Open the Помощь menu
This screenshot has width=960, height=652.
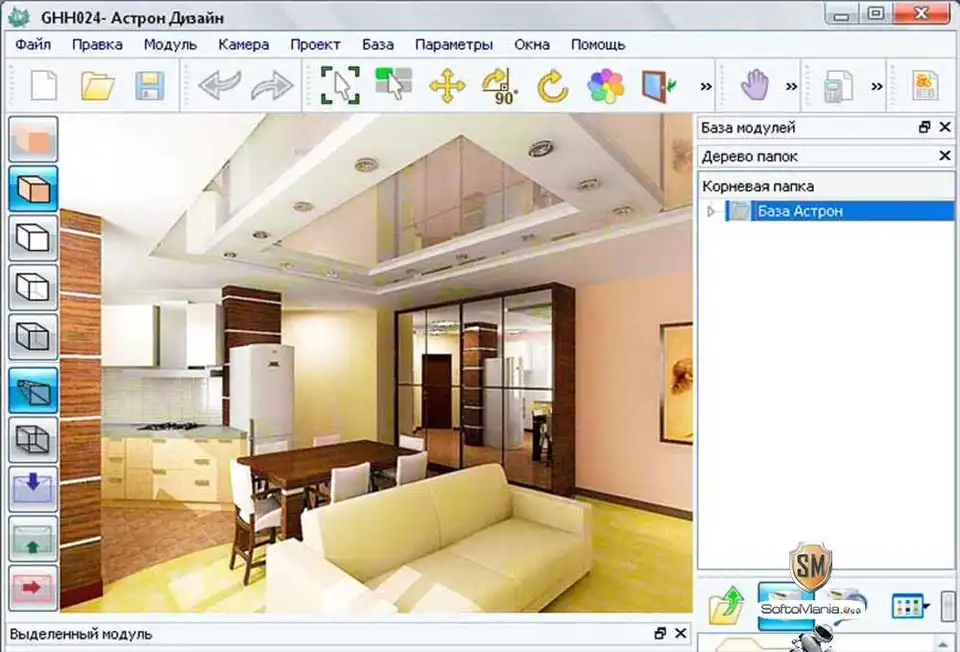(x=598, y=45)
